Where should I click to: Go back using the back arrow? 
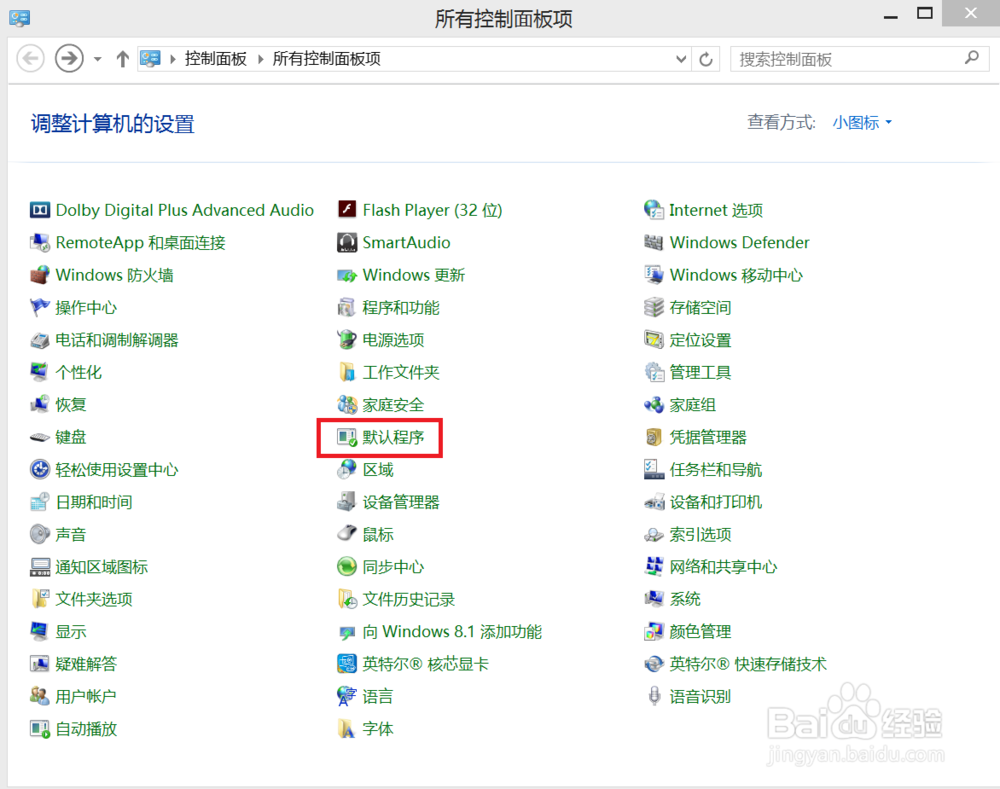pyautogui.click(x=30, y=59)
